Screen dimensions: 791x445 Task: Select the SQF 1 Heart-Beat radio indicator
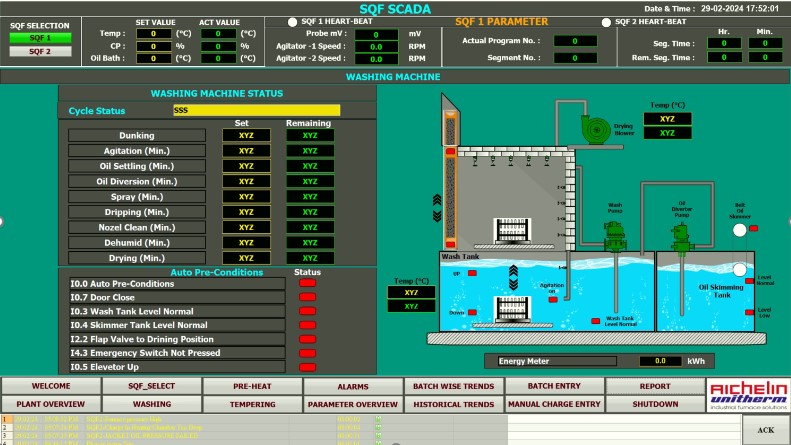(x=292, y=21)
